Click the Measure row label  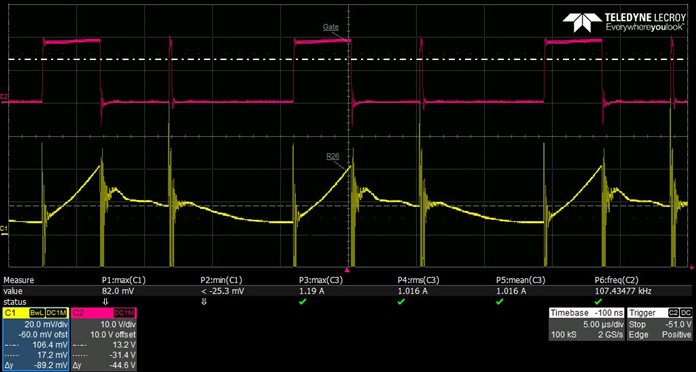(19, 281)
